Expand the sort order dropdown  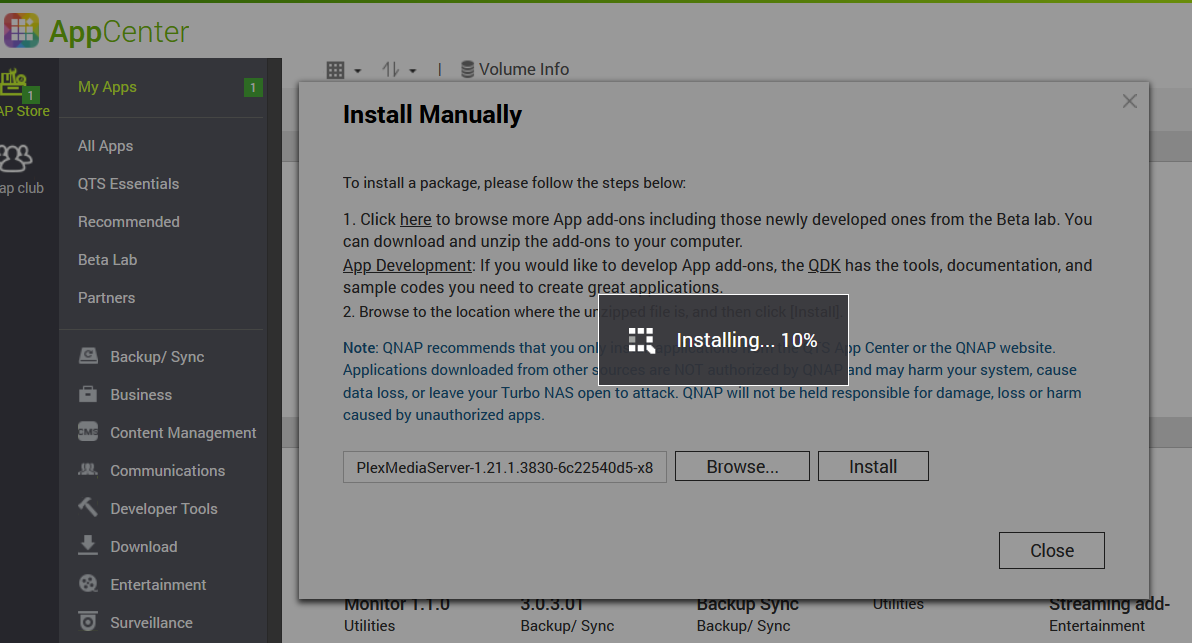(x=399, y=70)
